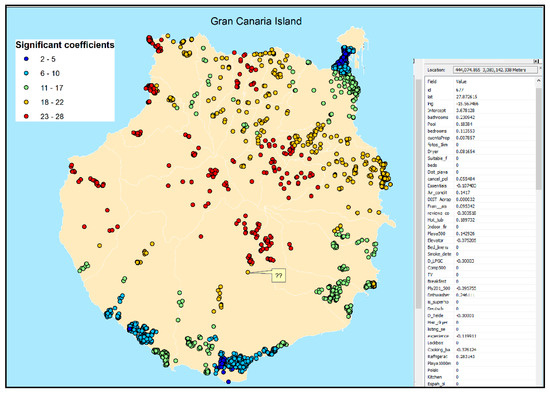The image size is (550, 393).
Task: Select the Field column header
Action: pos(432,81)
